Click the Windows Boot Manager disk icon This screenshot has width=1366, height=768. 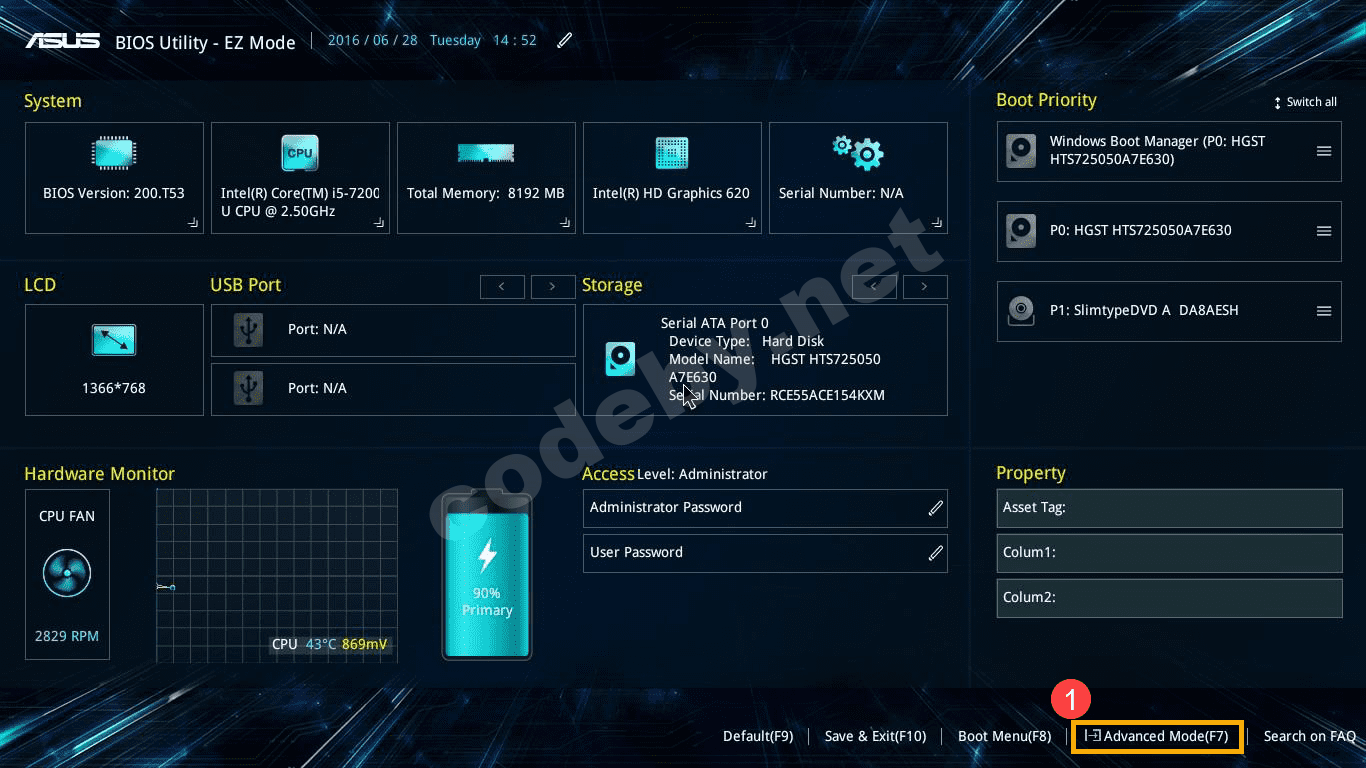click(x=1021, y=151)
